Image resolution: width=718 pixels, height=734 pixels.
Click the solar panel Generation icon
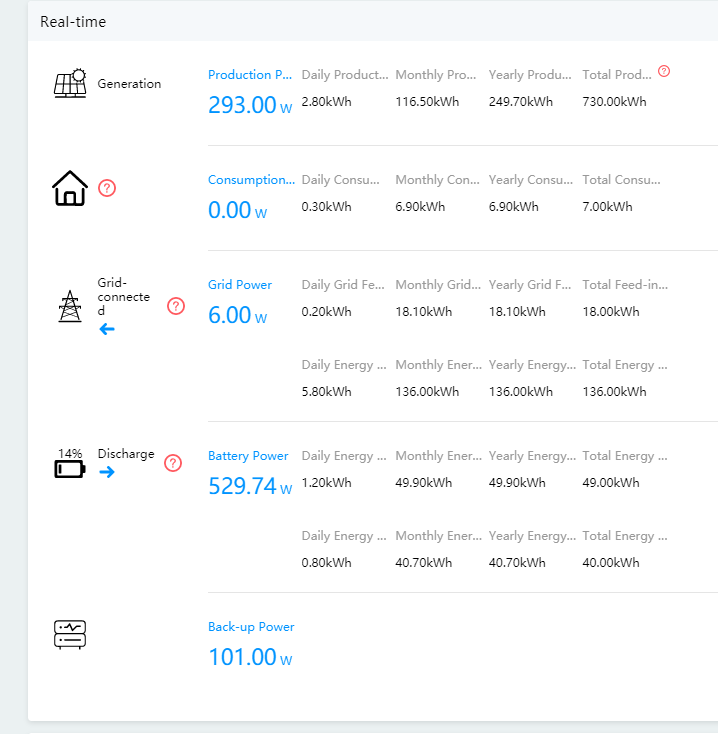click(70, 84)
